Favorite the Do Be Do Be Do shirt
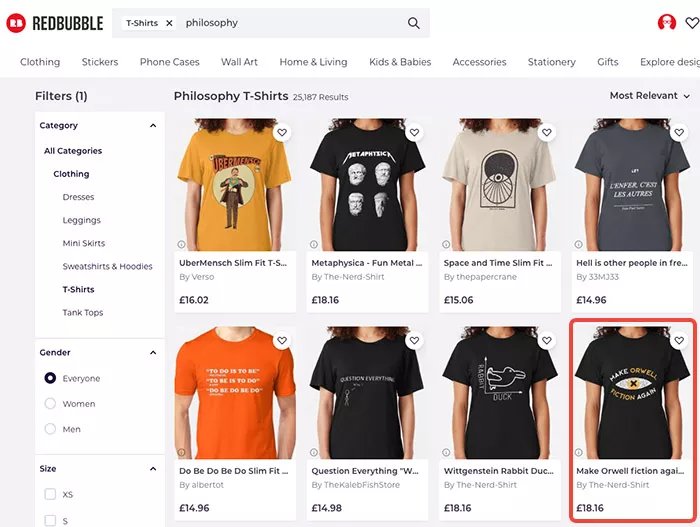The image size is (700, 527). [x=282, y=341]
